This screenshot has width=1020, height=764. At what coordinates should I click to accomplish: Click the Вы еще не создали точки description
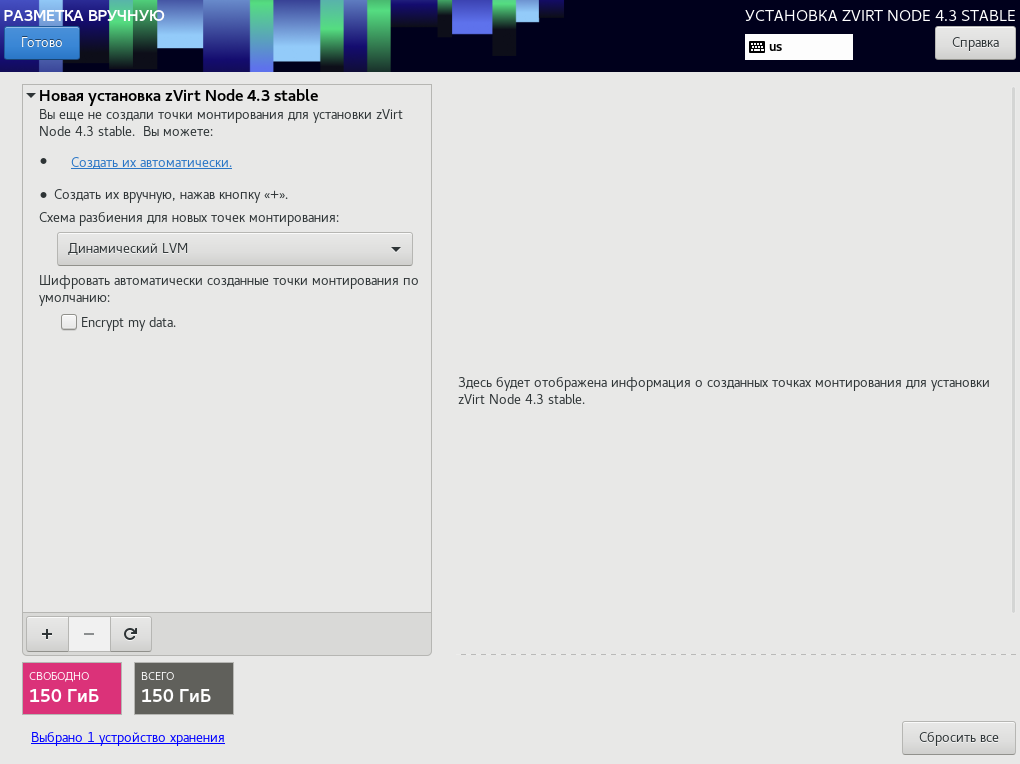pos(221,123)
